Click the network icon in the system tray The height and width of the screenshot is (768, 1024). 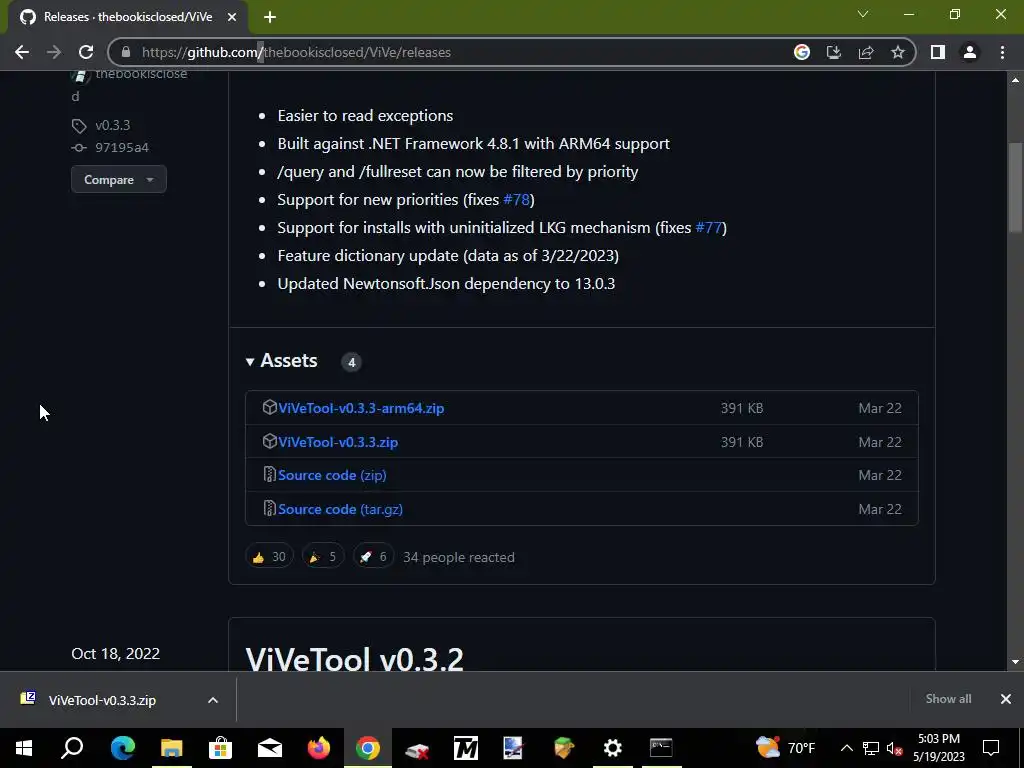pyautogui.click(x=871, y=748)
